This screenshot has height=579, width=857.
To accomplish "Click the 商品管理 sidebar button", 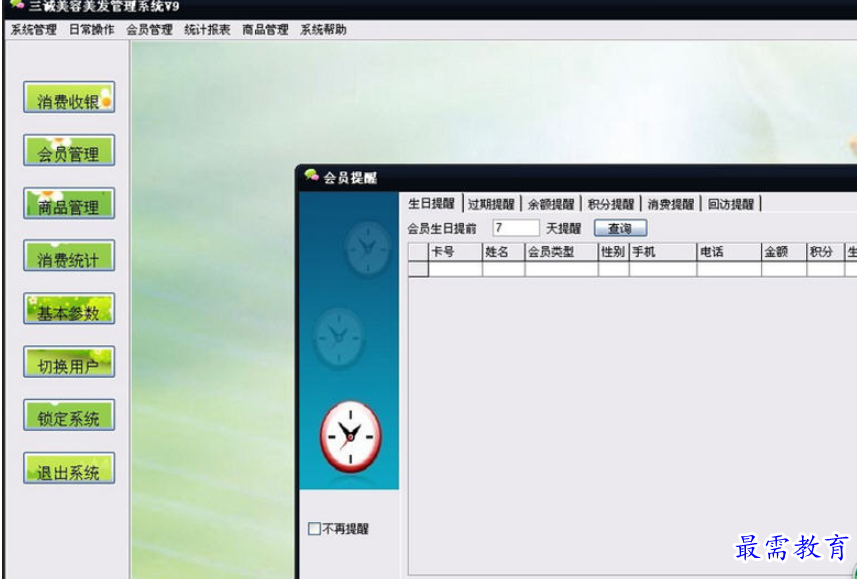I will (x=69, y=203).
